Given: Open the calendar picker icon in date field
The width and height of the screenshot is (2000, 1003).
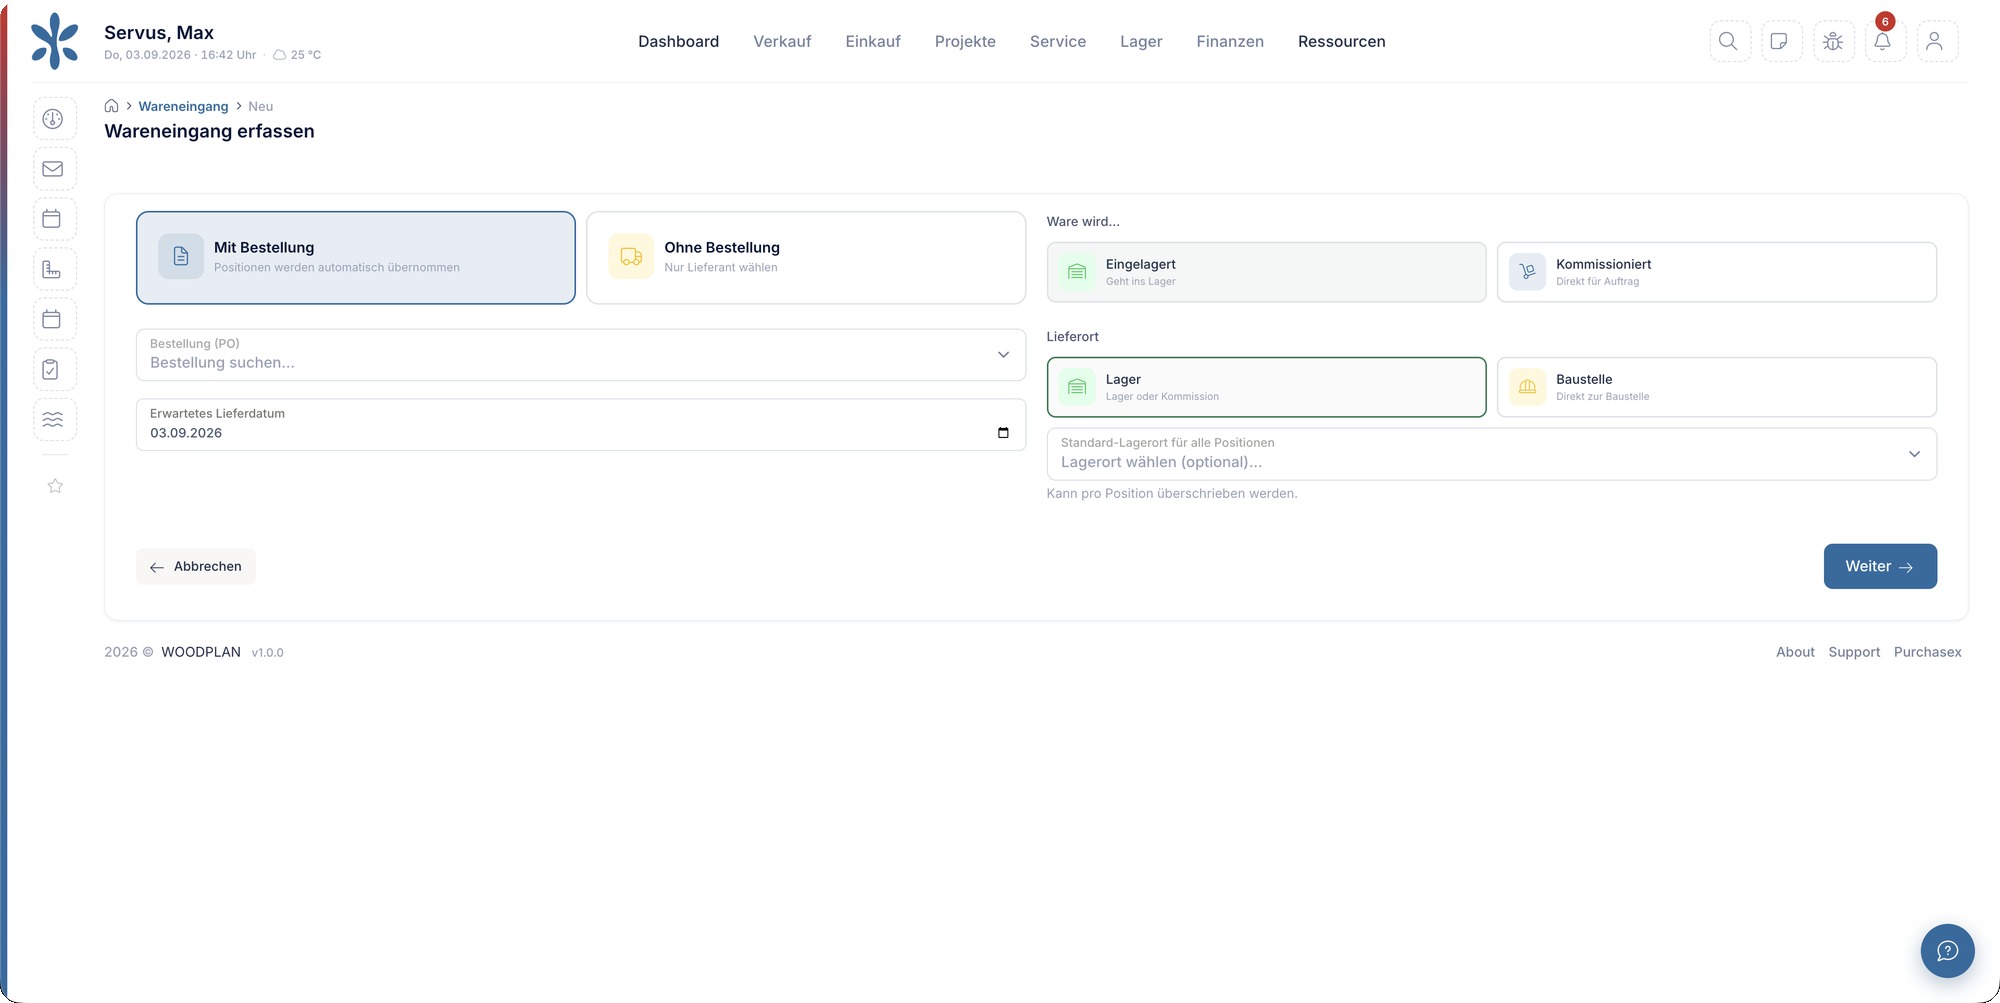Looking at the screenshot, I should [1003, 433].
